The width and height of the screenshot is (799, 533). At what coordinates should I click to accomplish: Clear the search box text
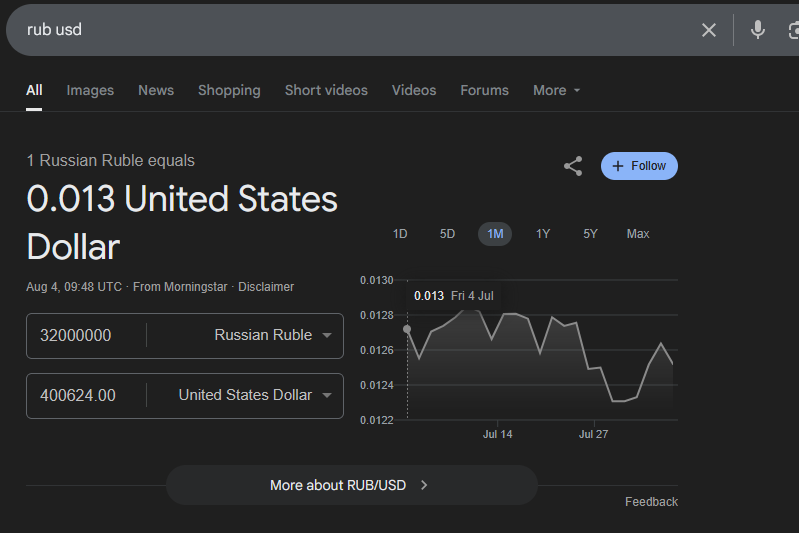[x=709, y=30]
